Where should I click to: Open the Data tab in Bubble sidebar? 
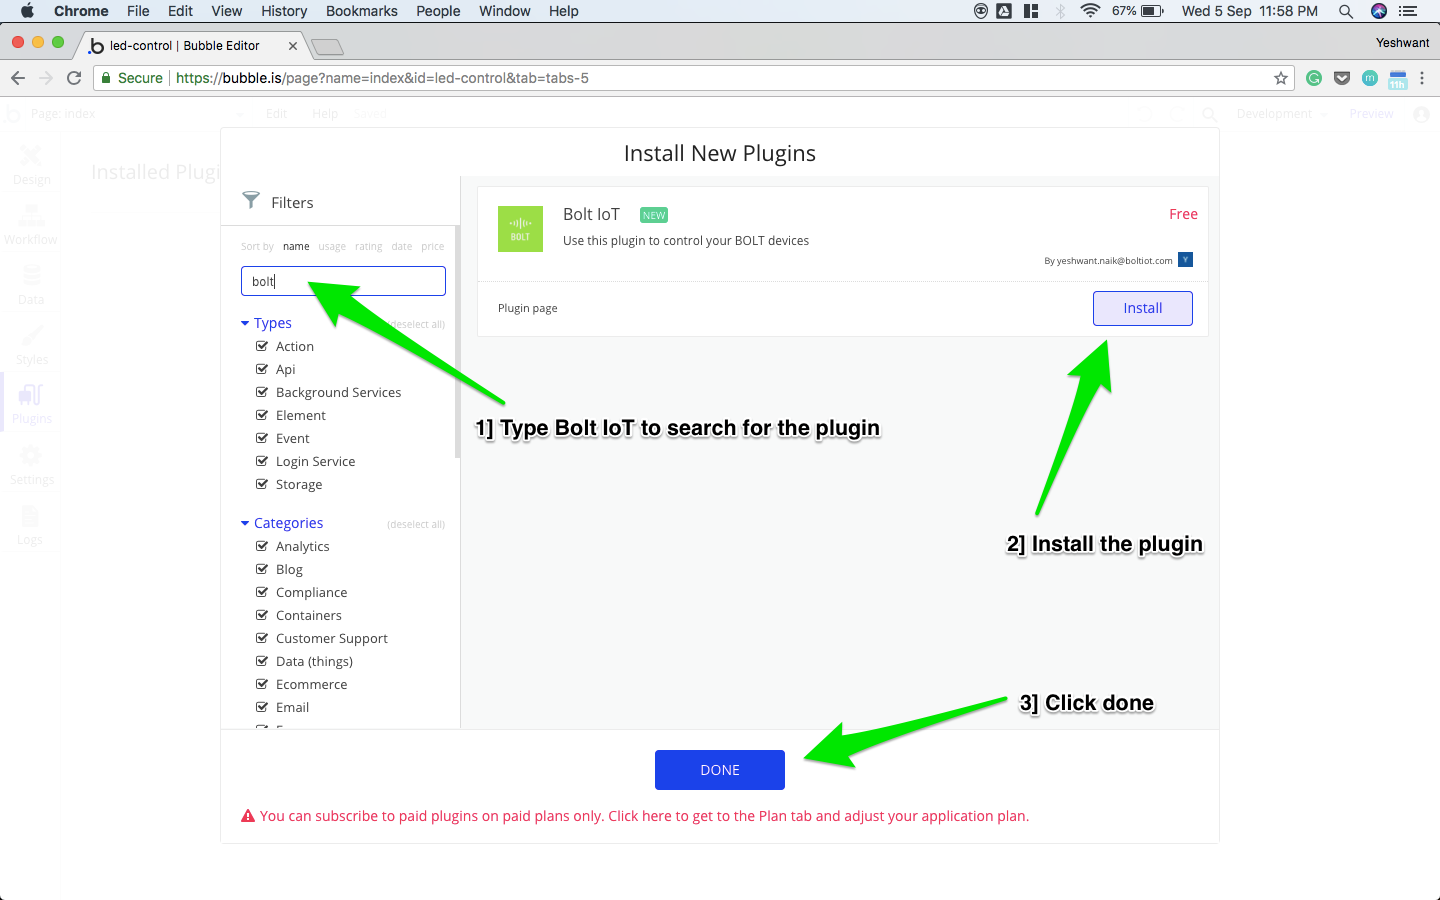point(31,285)
